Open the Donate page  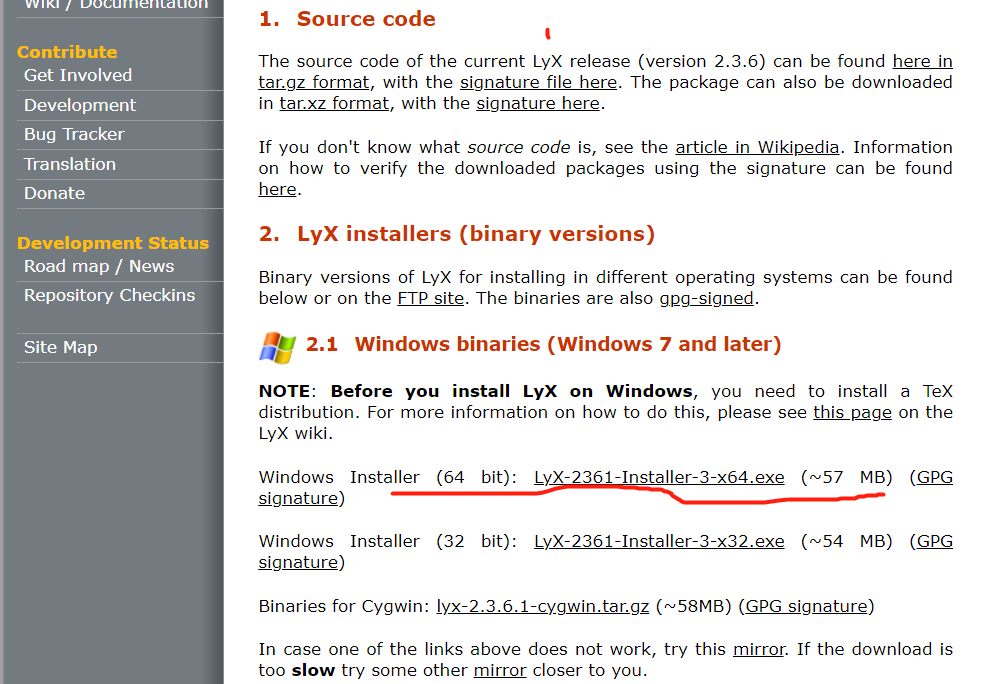54,193
